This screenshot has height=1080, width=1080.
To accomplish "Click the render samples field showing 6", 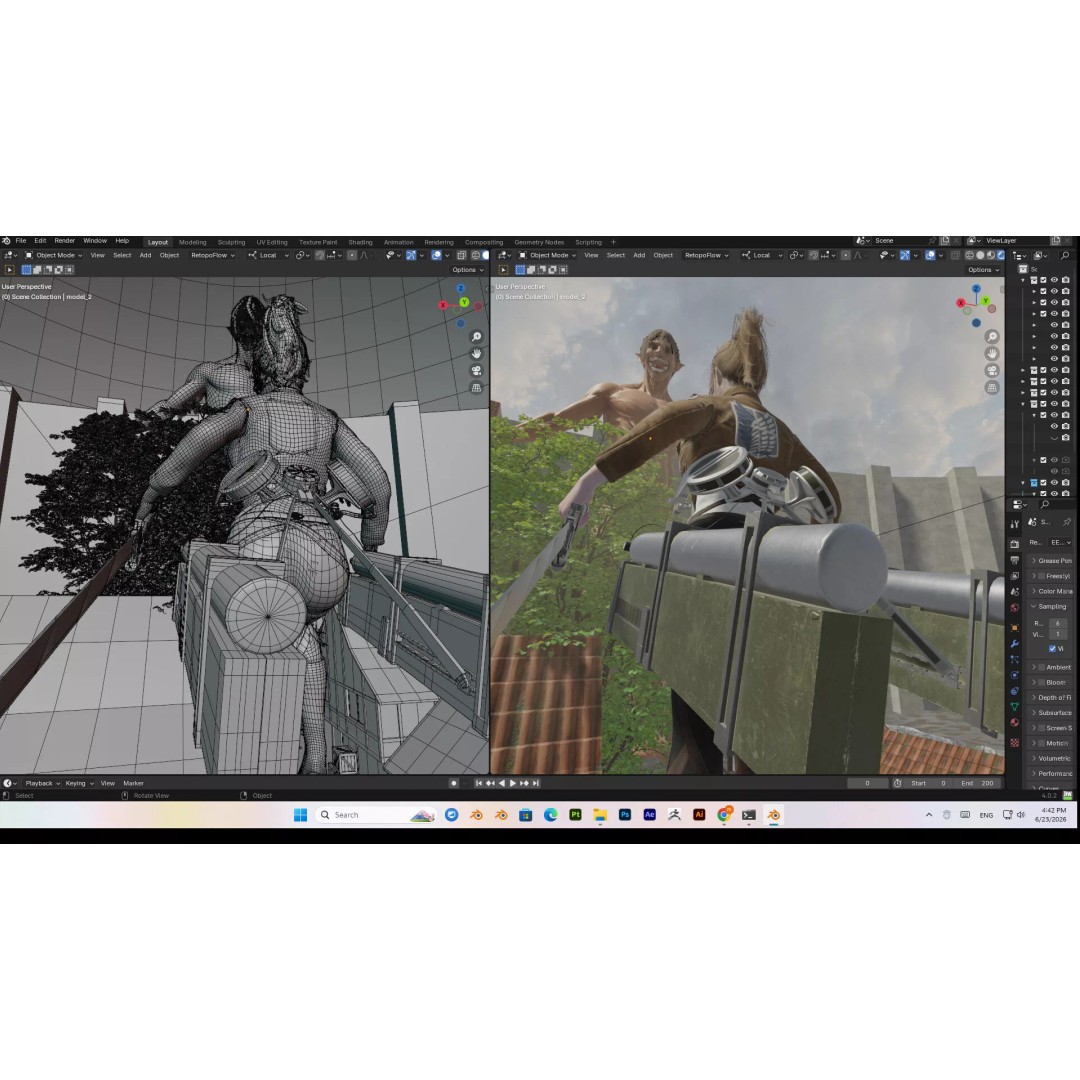I will click(x=1058, y=623).
